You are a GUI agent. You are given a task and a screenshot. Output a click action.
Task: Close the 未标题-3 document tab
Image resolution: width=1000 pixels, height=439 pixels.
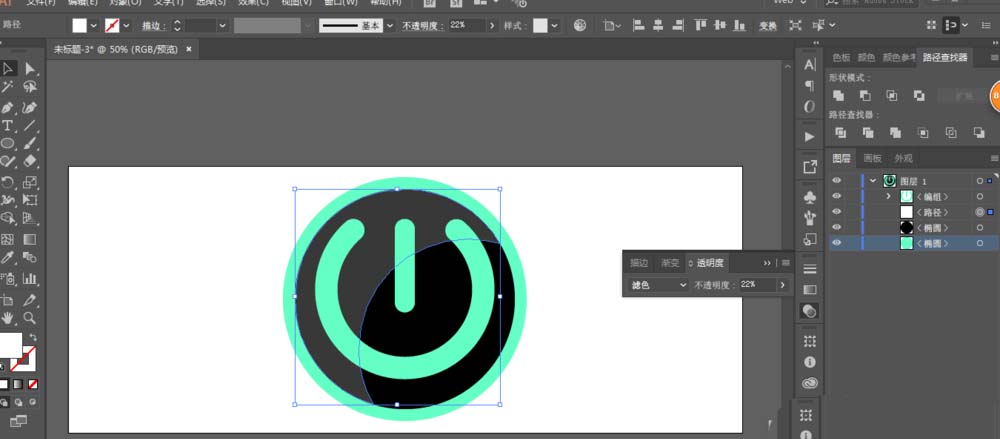[189, 49]
